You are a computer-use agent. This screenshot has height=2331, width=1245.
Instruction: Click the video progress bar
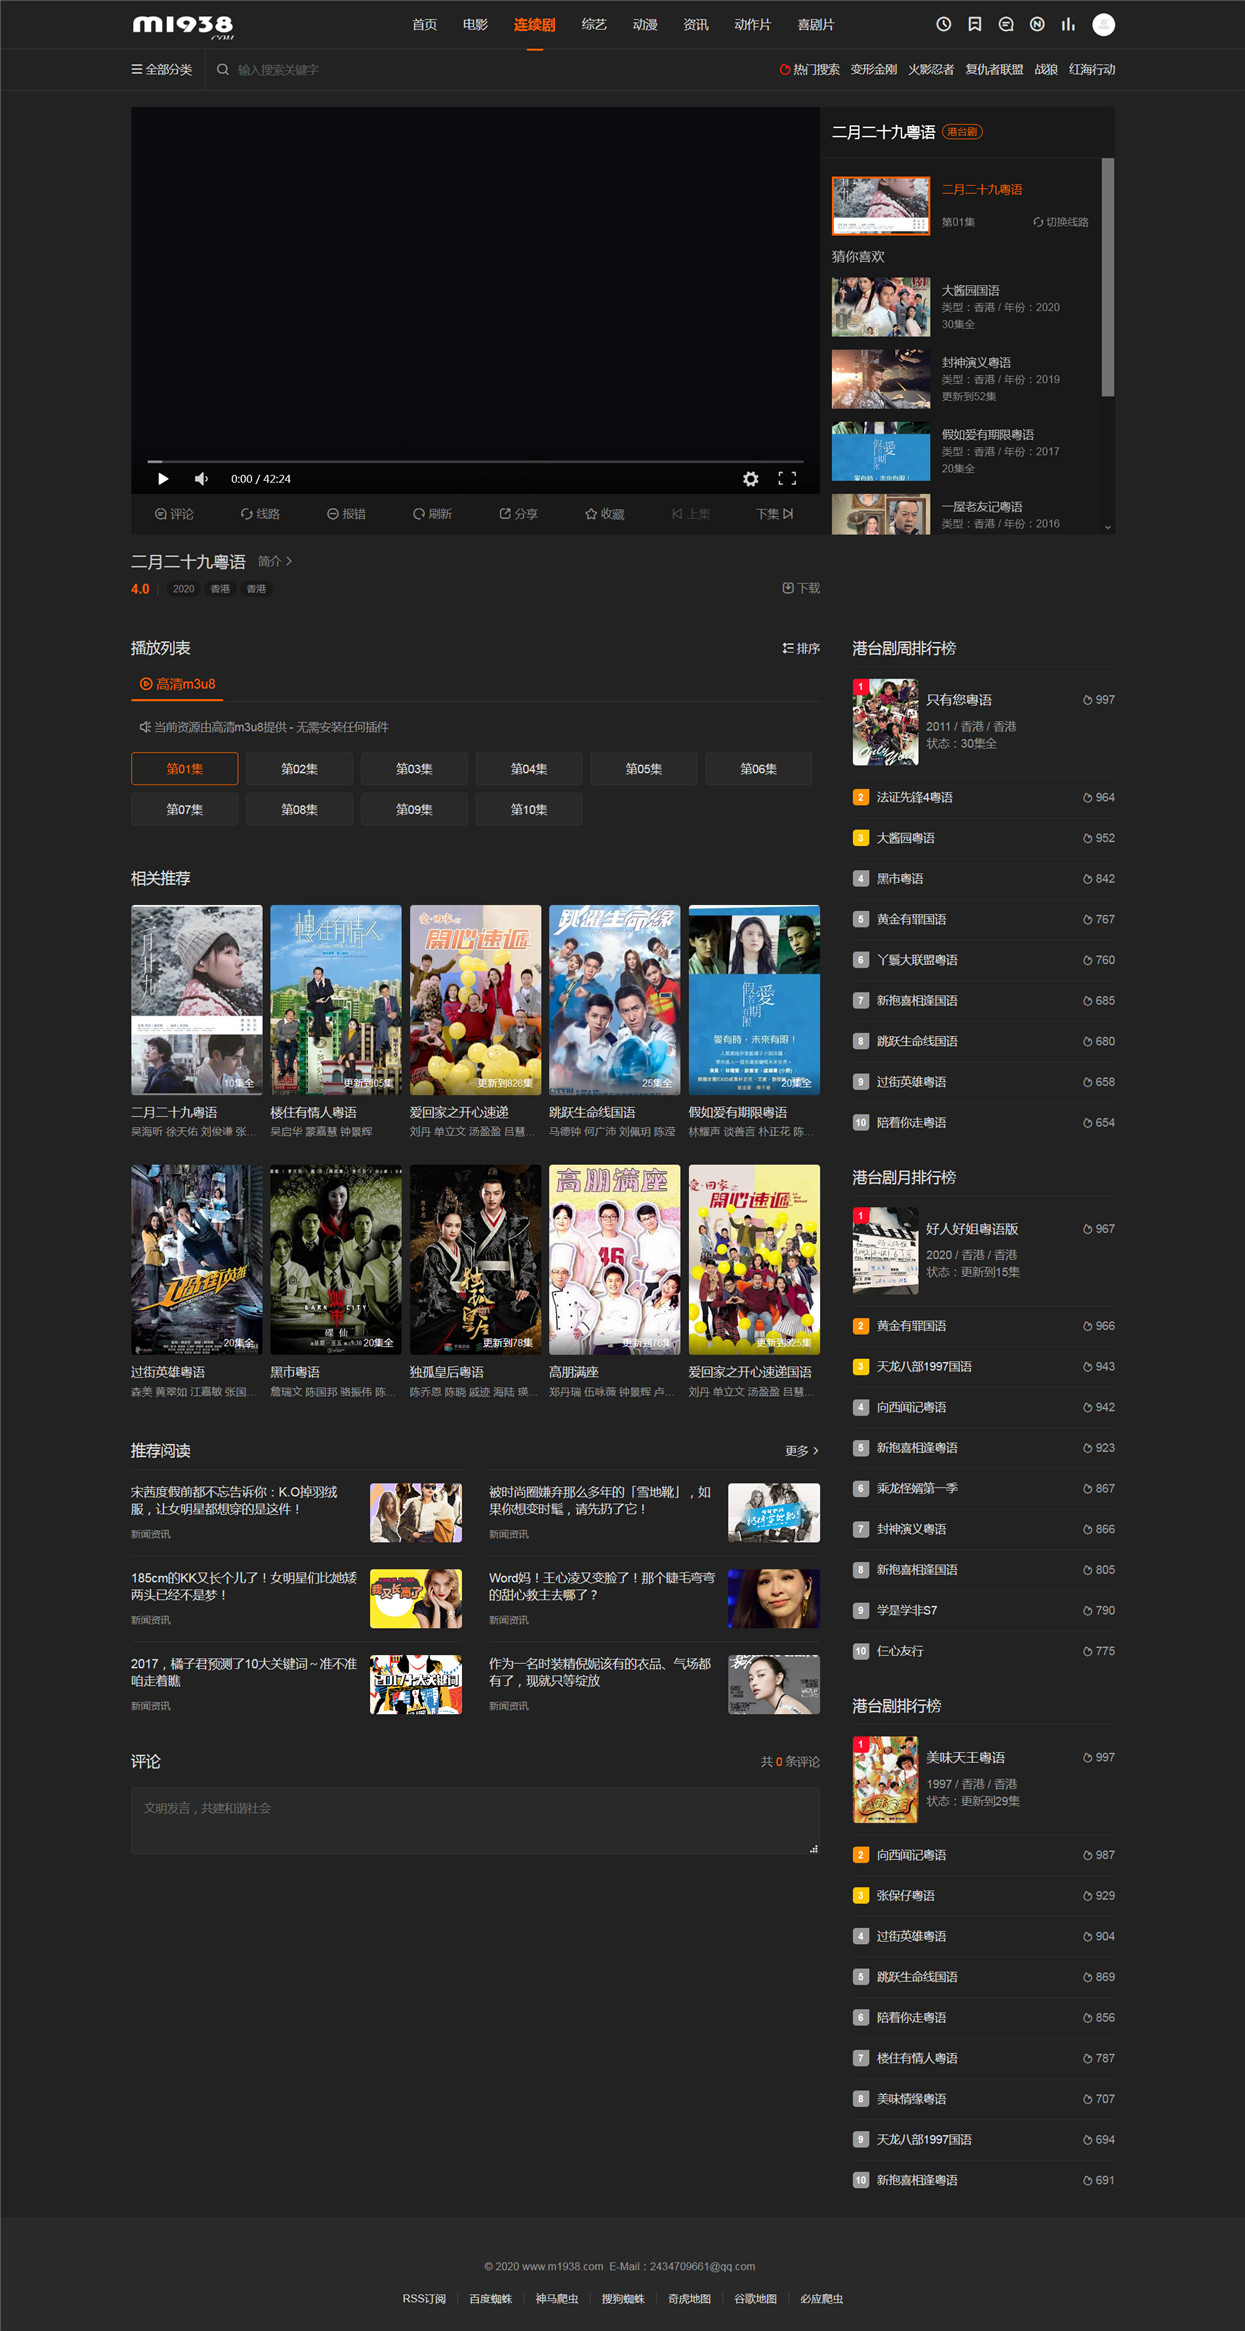point(475,461)
